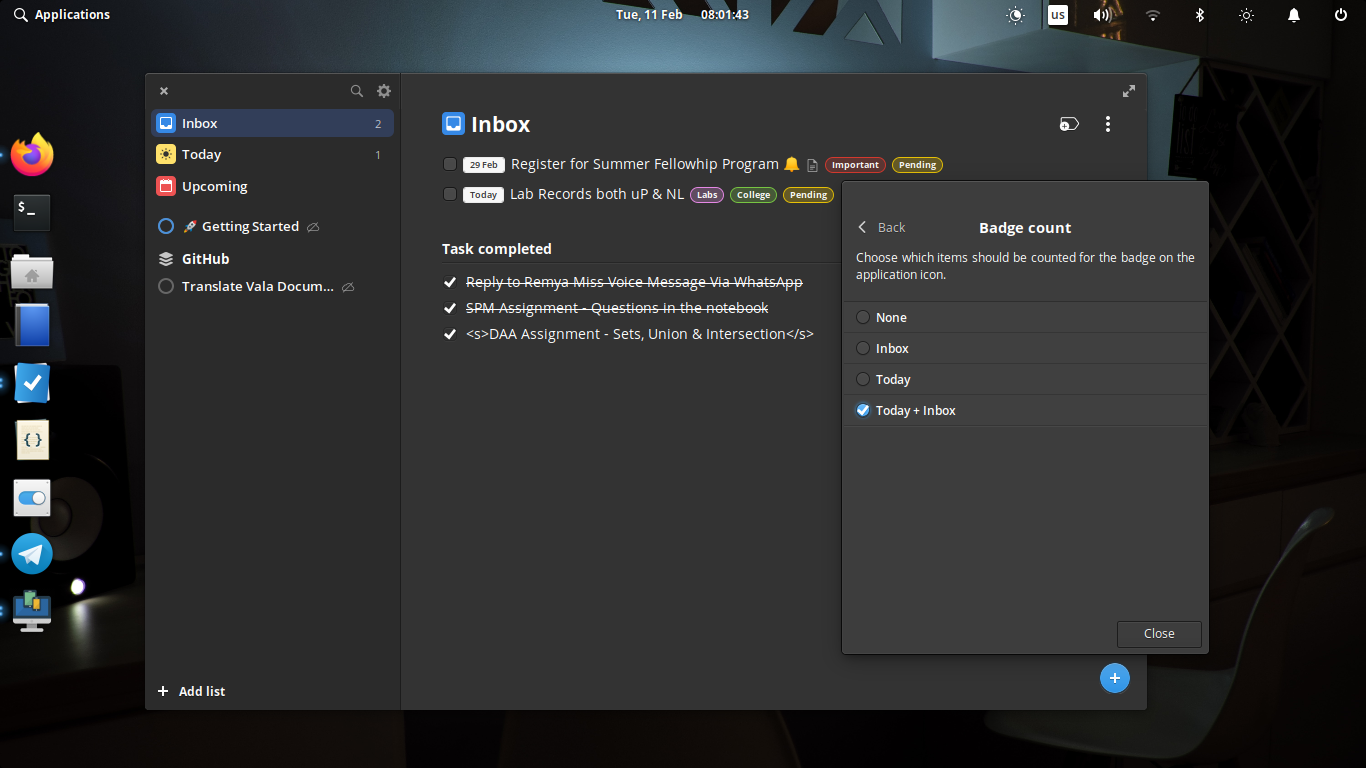Viewport: 1366px width, 768px height.
Task: Click the Close button in dialog
Action: [x=1159, y=633]
